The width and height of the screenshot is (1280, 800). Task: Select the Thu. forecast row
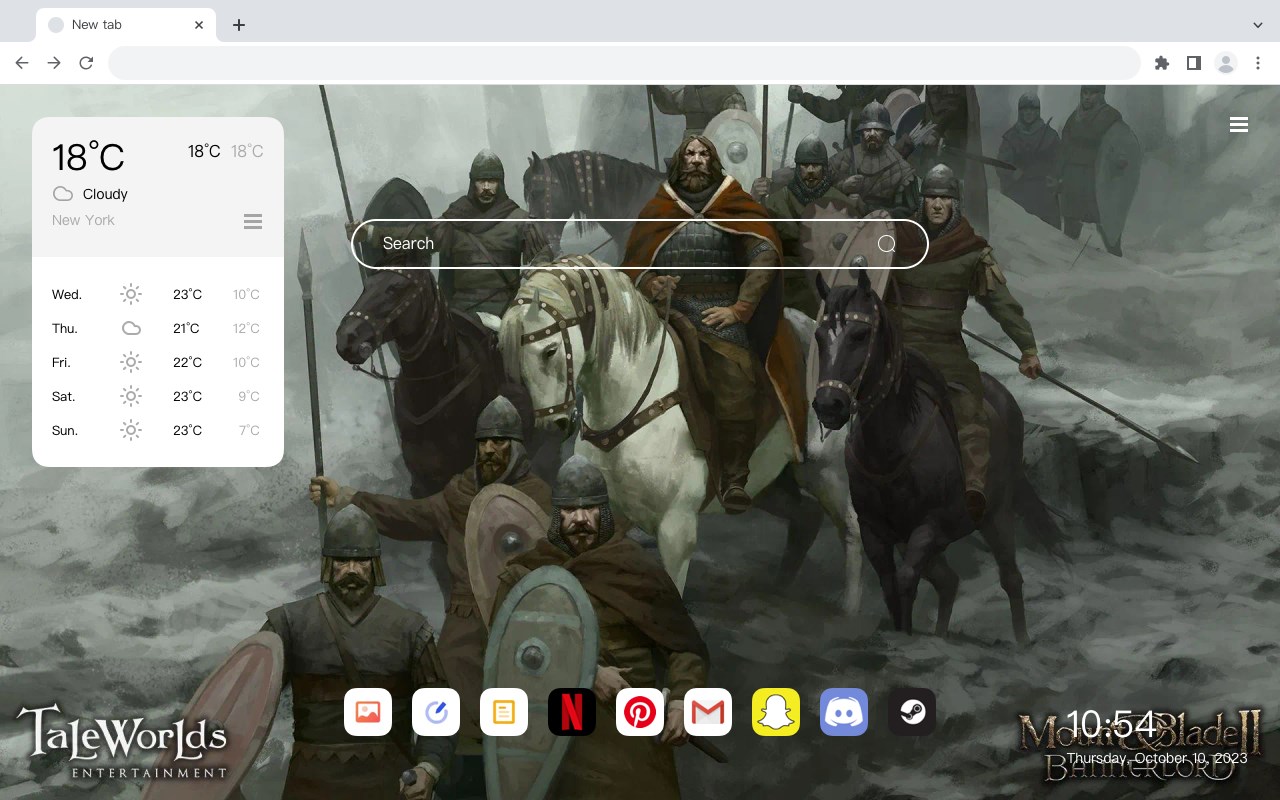(x=157, y=328)
